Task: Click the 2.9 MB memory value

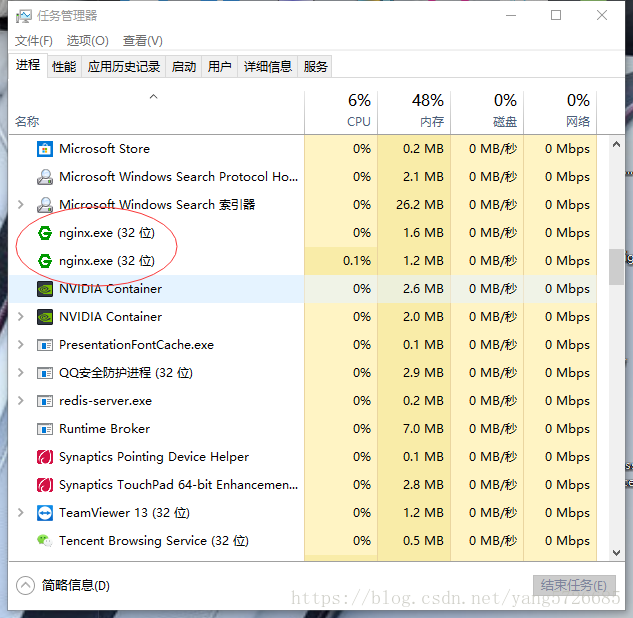Action: (423, 373)
